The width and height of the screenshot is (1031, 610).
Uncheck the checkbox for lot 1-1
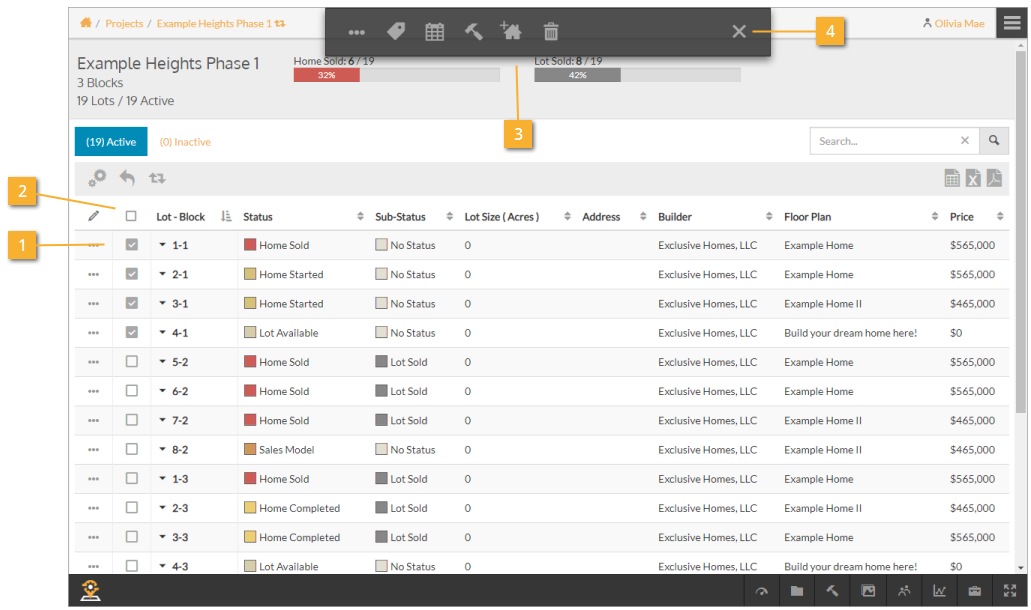[131, 245]
